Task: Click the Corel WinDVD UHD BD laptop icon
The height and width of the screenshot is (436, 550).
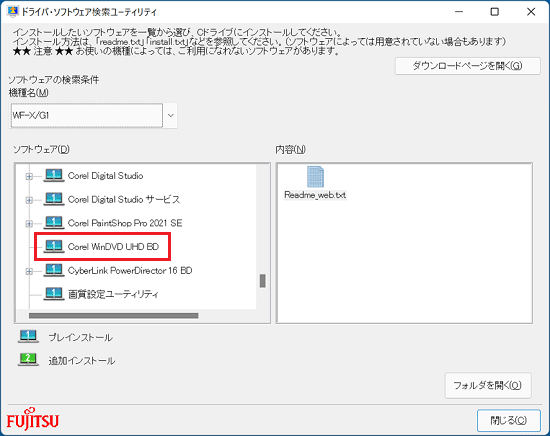Action: pos(54,247)
